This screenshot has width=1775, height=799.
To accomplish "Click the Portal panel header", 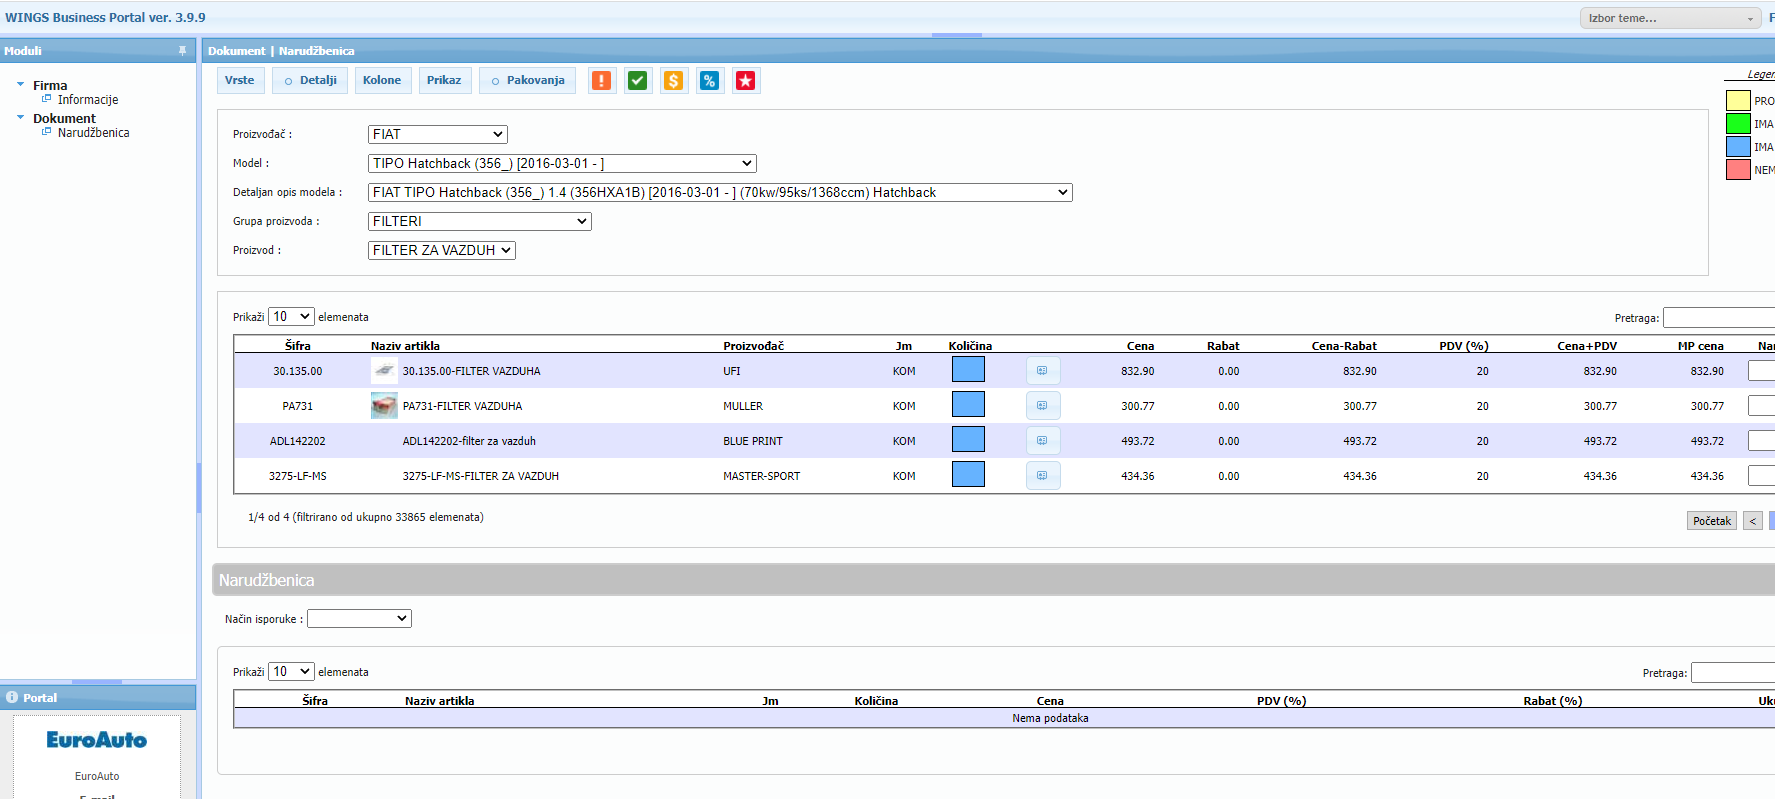I will (x=98, y=697).
